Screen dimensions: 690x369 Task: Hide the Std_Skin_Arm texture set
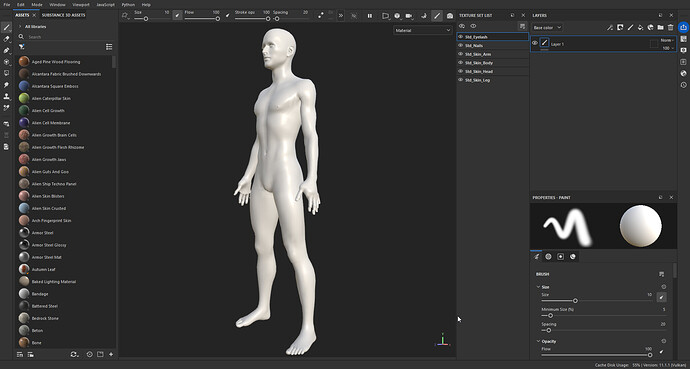461,54
